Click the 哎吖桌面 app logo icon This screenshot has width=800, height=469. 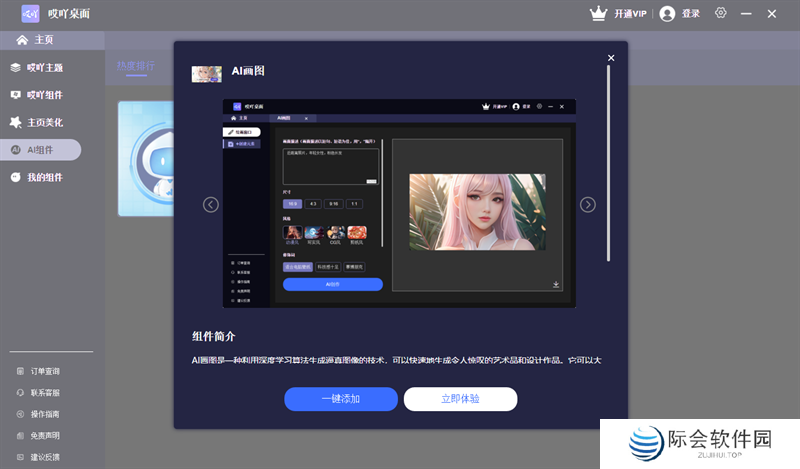click(30, 14)
